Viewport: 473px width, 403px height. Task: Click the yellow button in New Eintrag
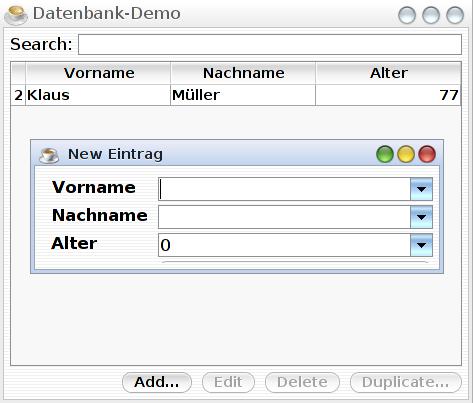point(406,154)
